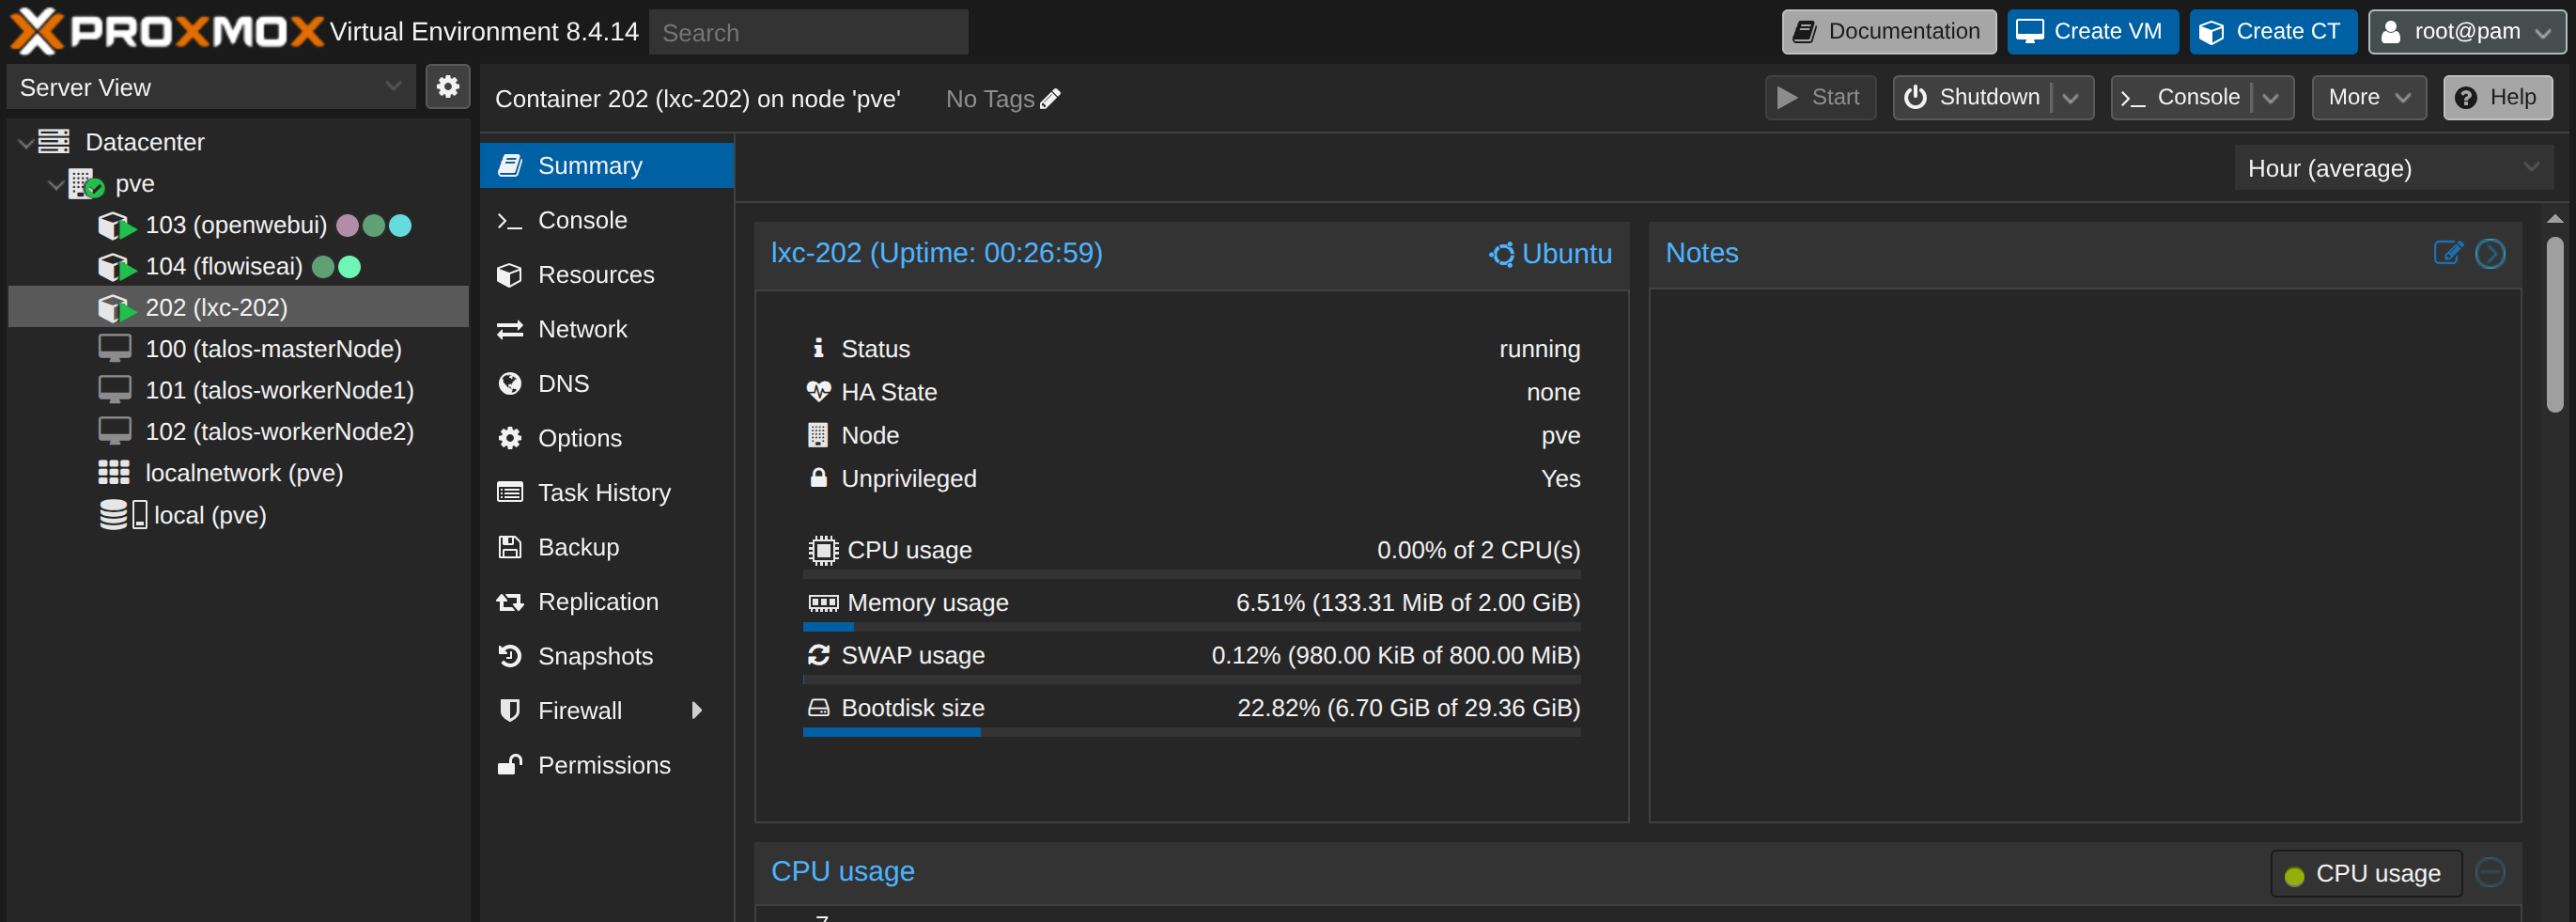Click the Search input field
This screenshot has width=2576, height=922.
pos(808,32)
